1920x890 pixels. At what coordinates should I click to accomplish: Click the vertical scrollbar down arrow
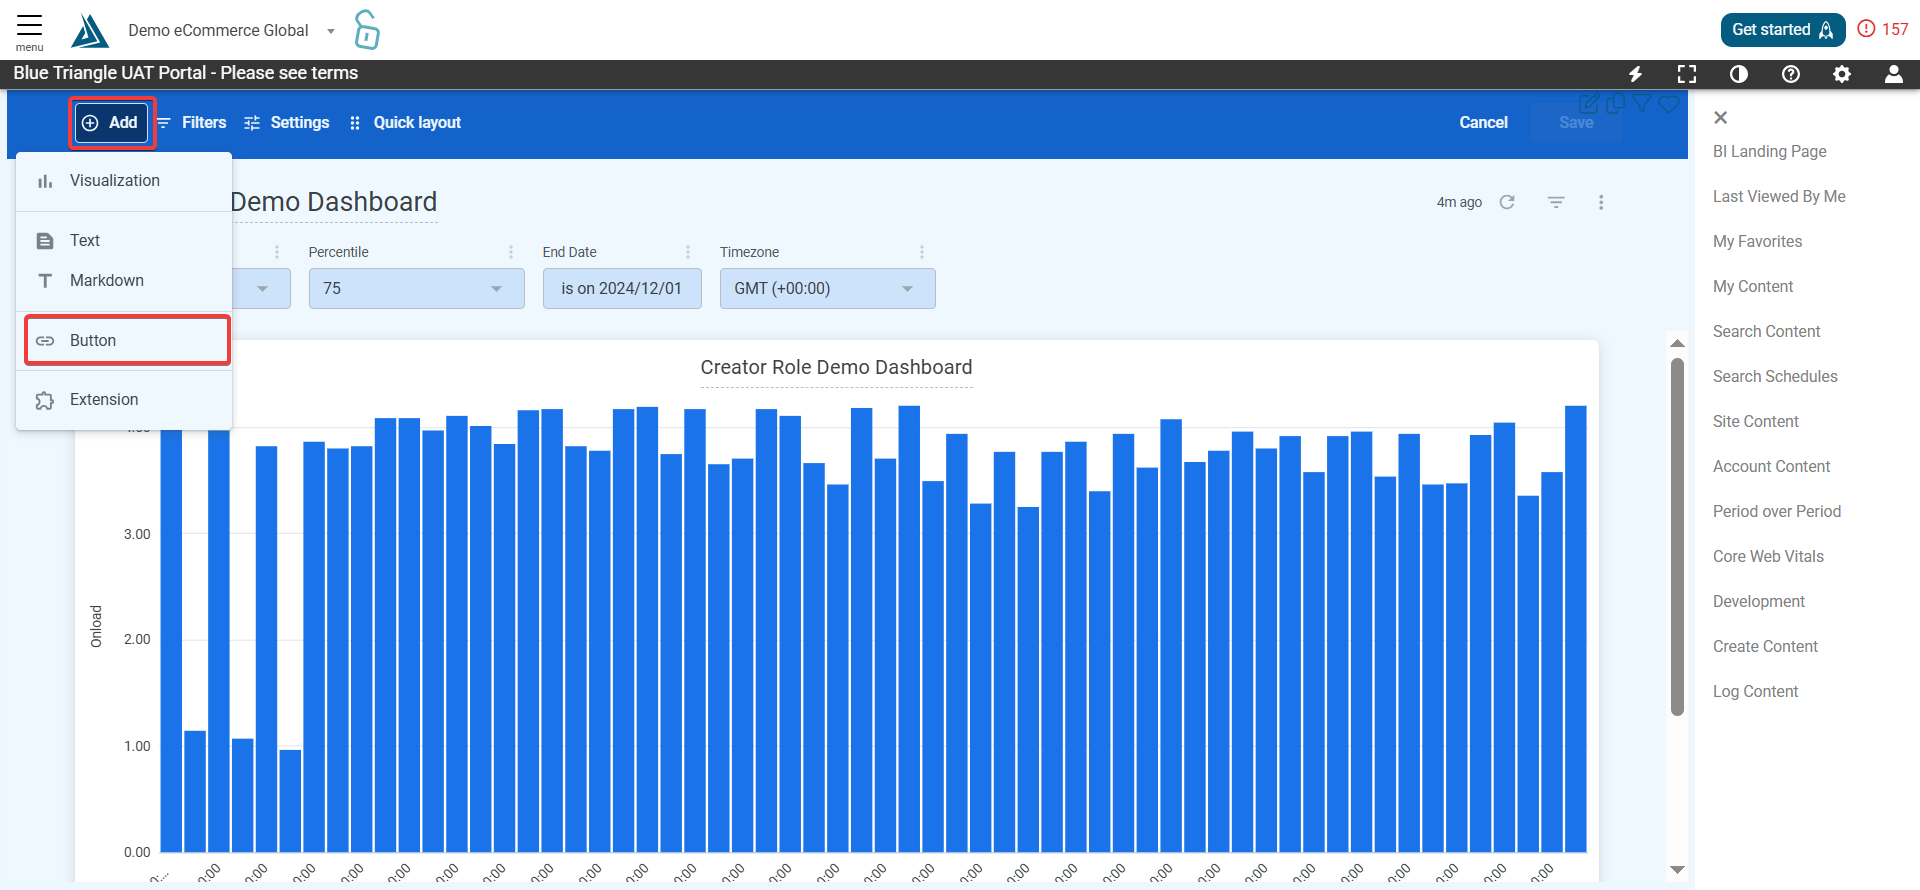1677,870
